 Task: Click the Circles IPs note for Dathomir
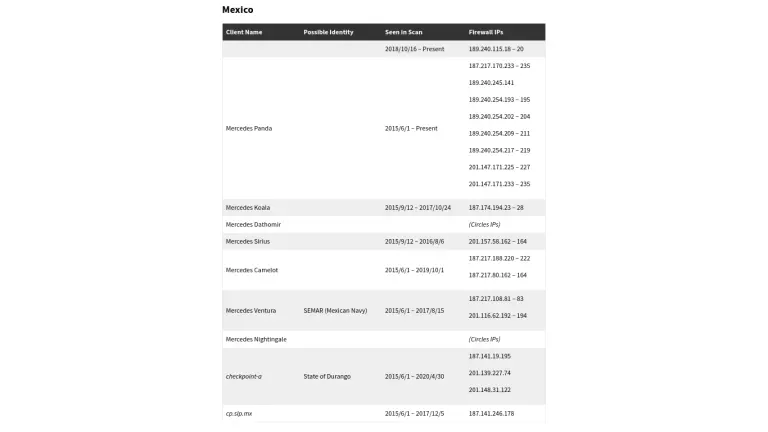[x=484, y=224]
